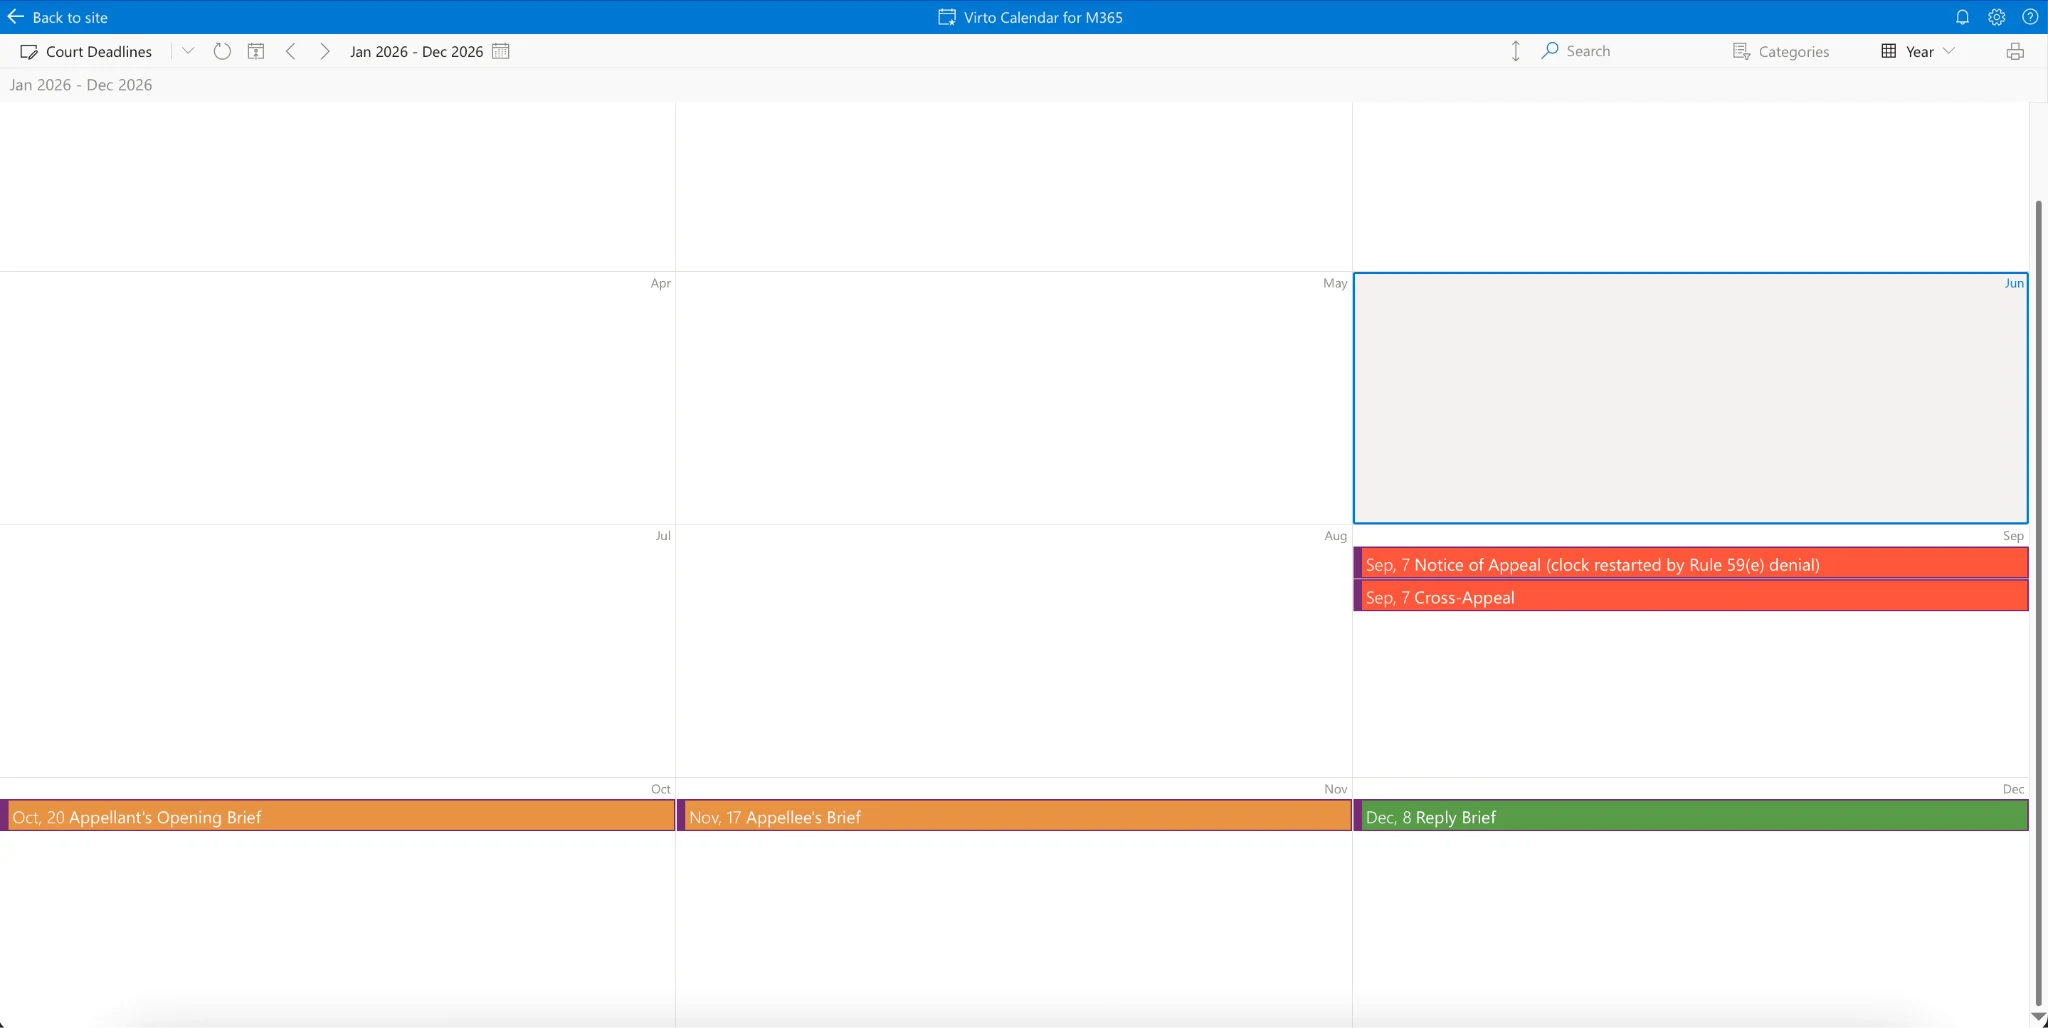Open Year view dropdown
The width and height of the screenshot is (2048, 1028).
(1918, 51)
